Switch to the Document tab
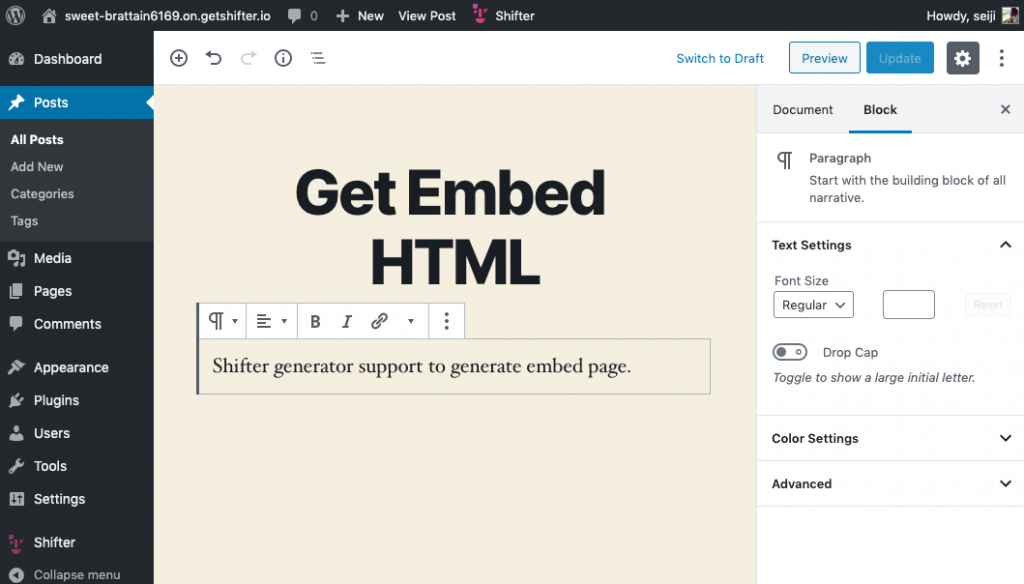Viewport: 1024px width, 584px height. pyautogui.click(x=803, y=110)
